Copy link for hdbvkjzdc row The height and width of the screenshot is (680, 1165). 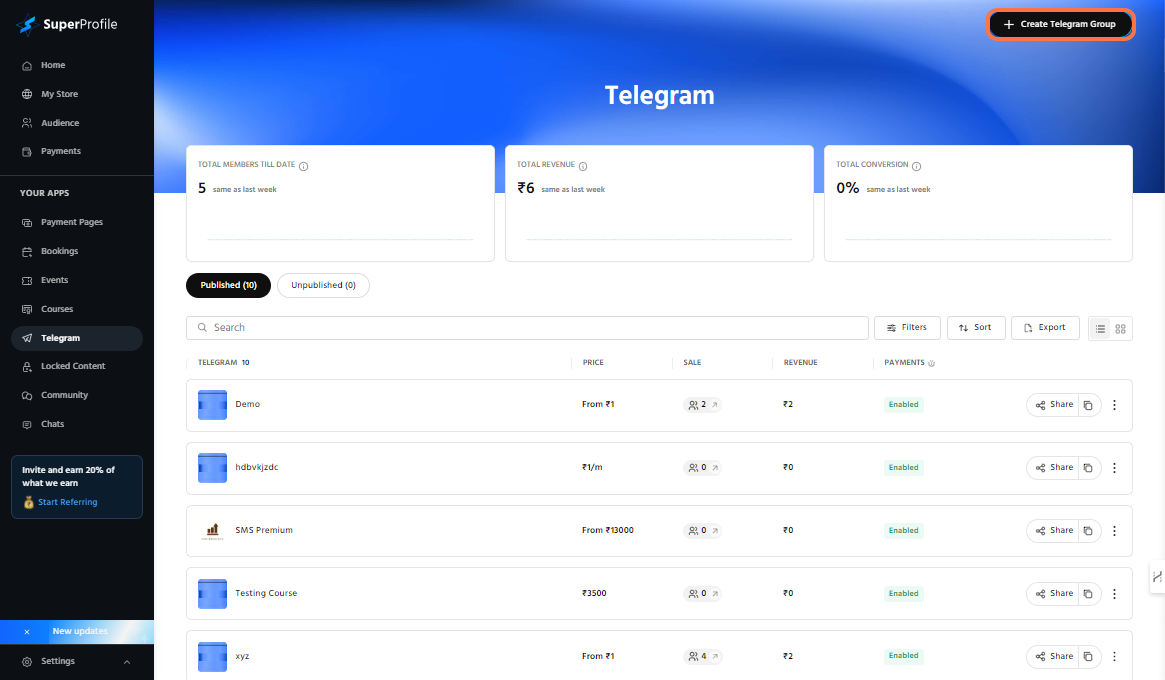1088,468
